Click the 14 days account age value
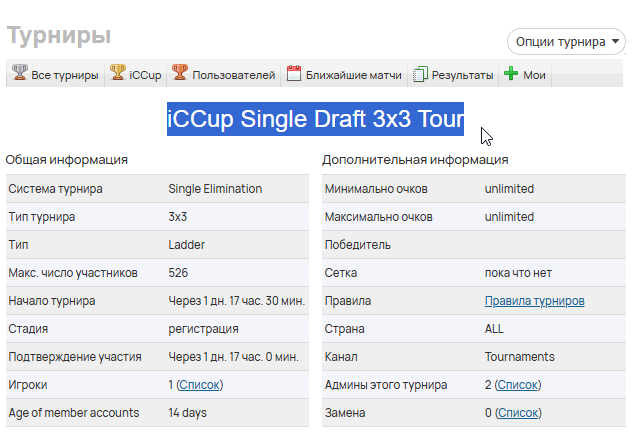The width and height of the screenshot is (644, 439). click(187, 413)
